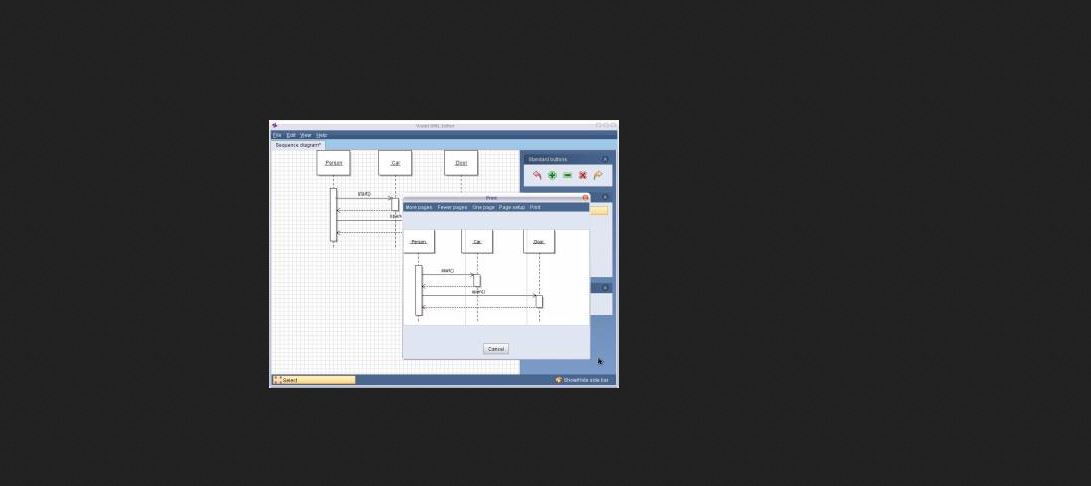Open the View menu
Viewport: 1091px width, 486px height.
pos(305,135)
